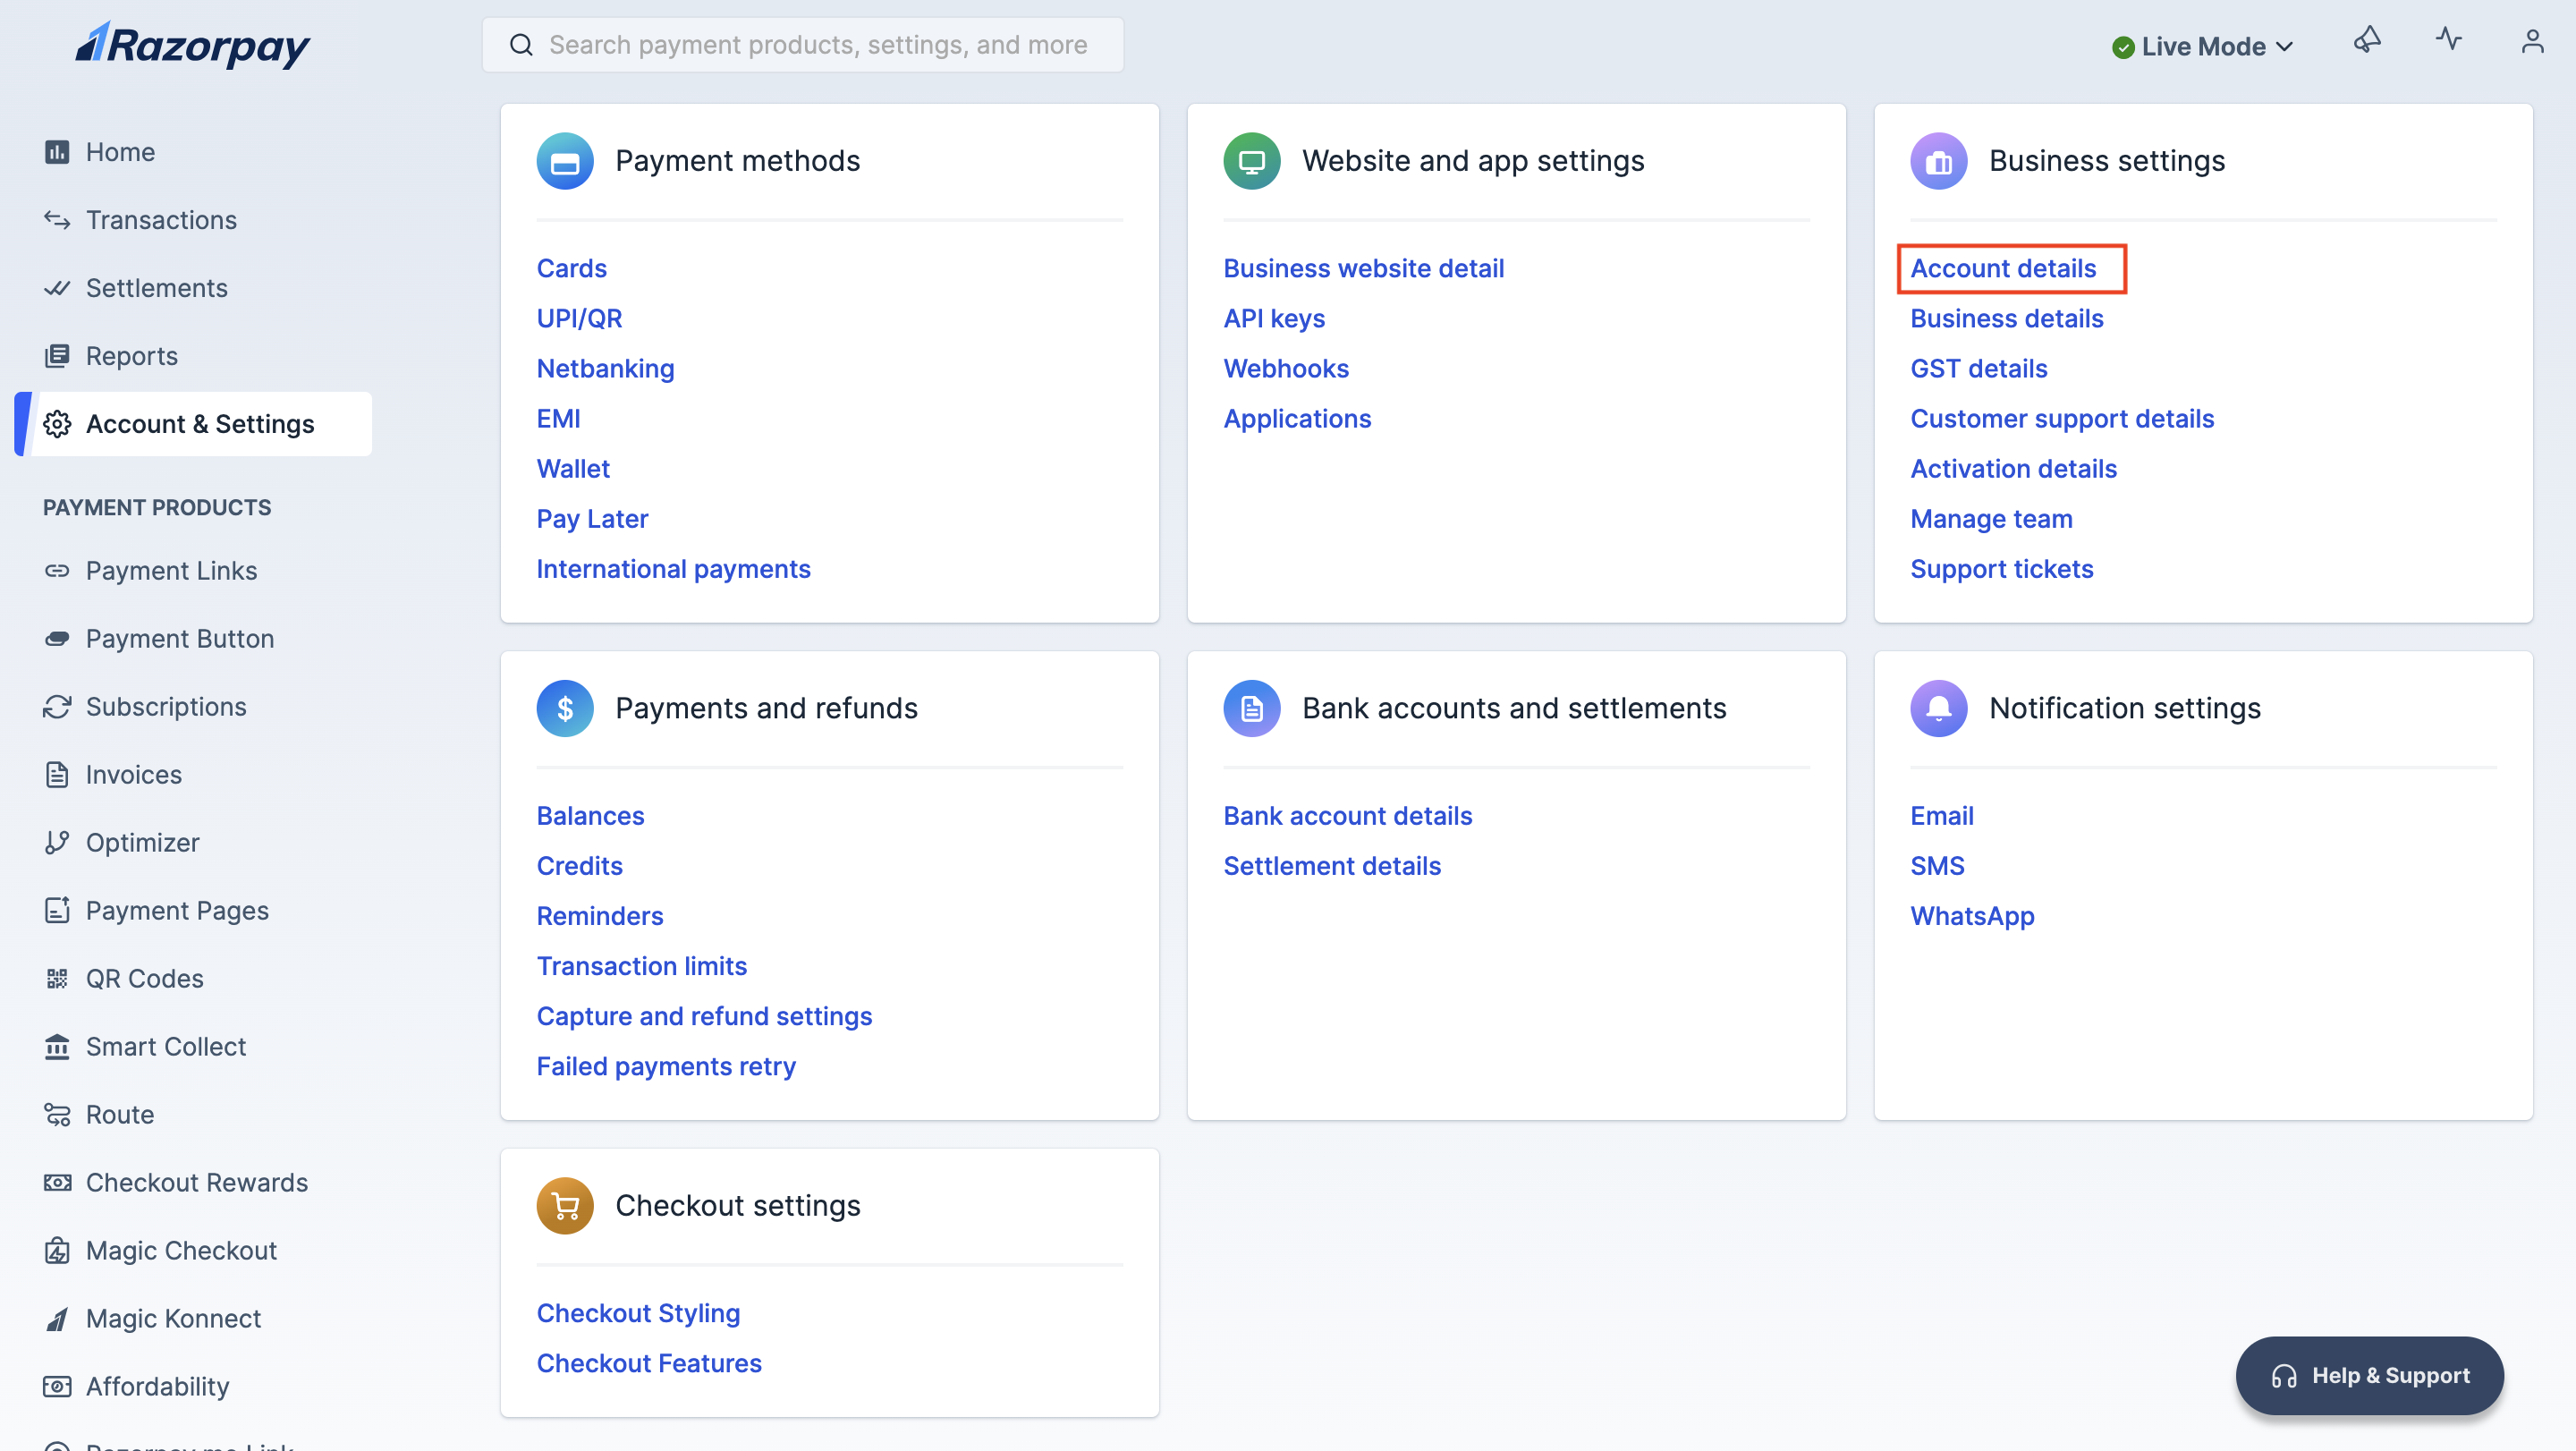Open Reports in the sidebar

132,356
